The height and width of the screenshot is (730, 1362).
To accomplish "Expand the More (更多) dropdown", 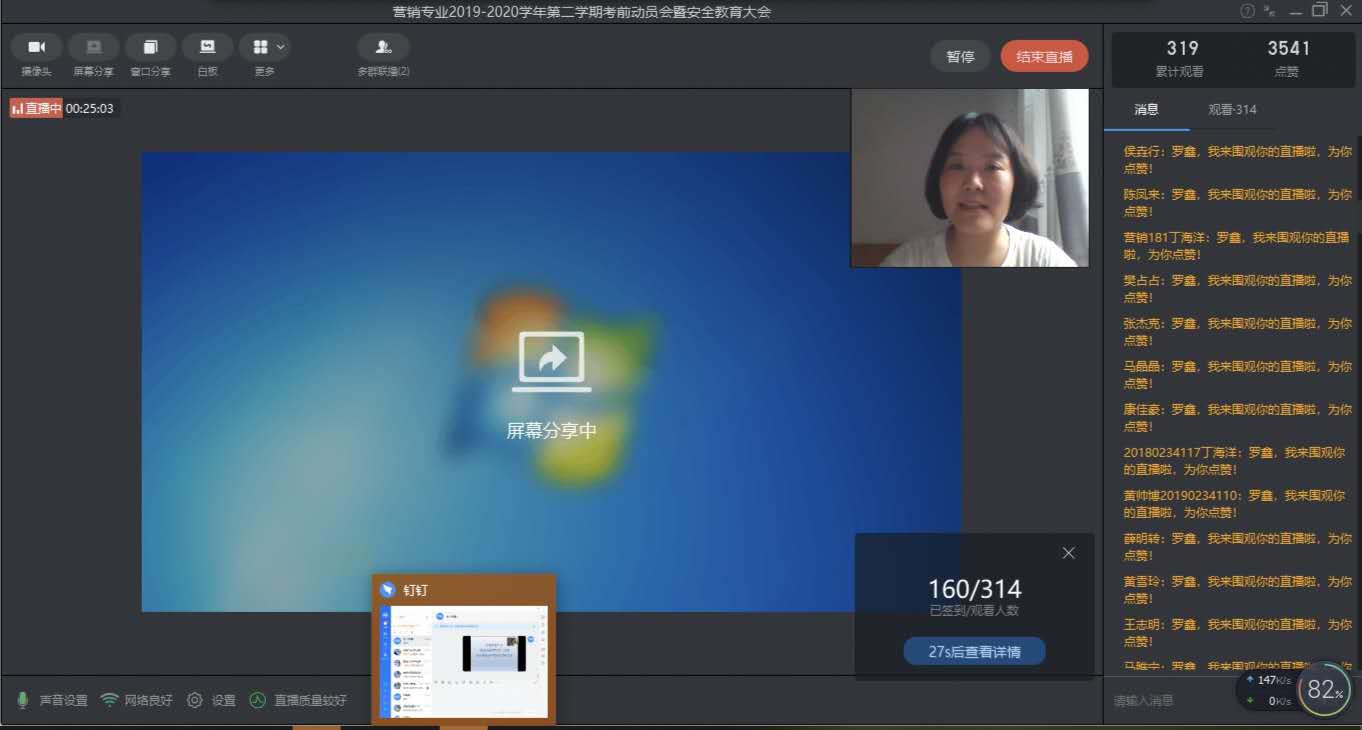I will [x=265, y=48].
